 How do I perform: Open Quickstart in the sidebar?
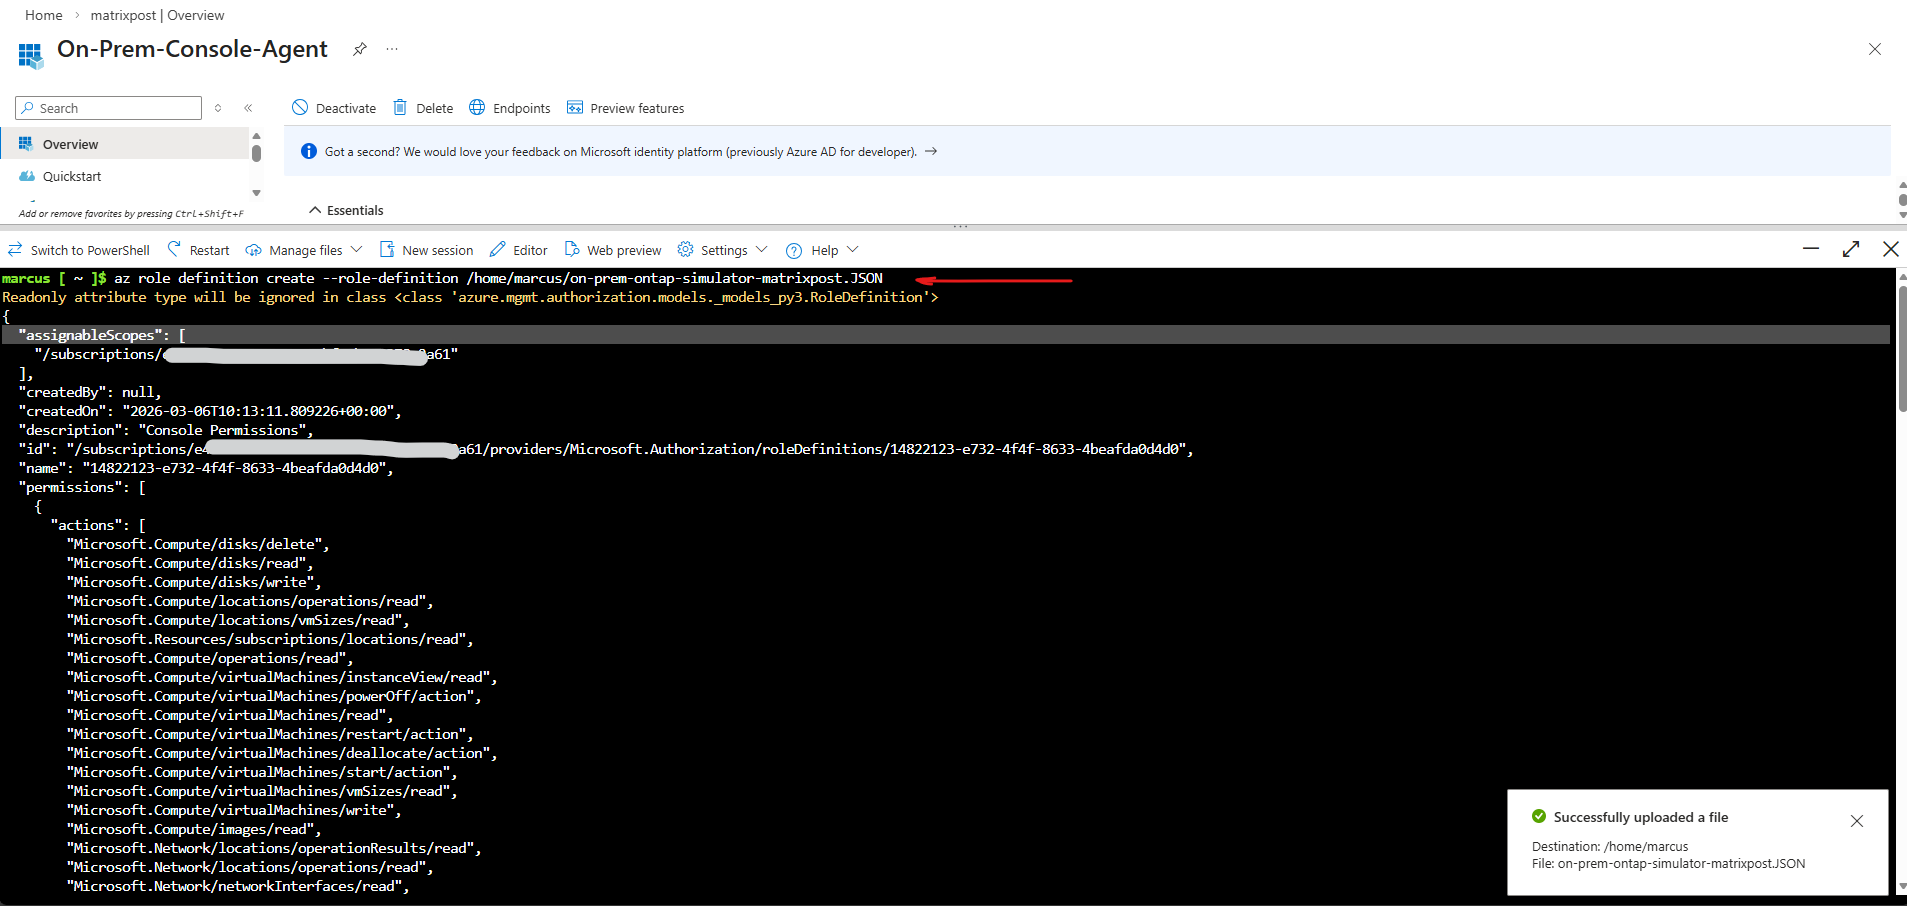(x=71, y=176)
